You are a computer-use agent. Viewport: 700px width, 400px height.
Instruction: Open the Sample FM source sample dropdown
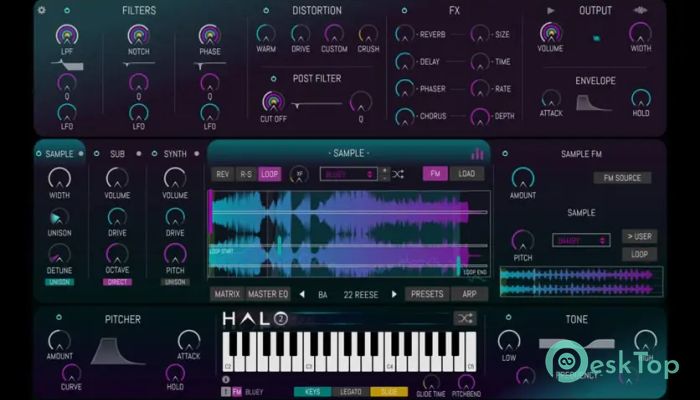click(x=581, y=240)
